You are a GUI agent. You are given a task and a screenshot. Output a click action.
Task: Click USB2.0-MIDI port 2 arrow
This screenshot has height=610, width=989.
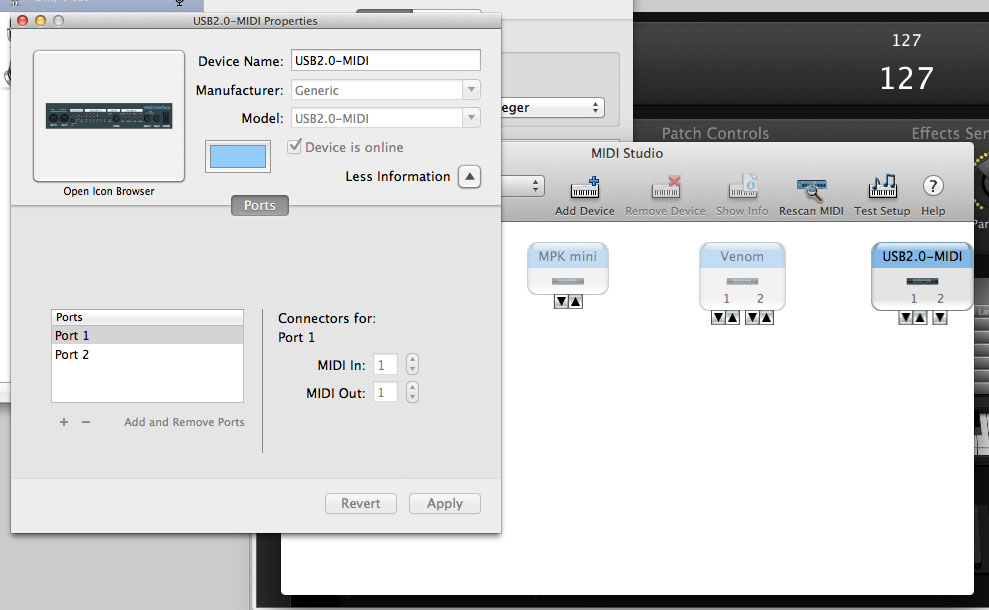tap(940, 317)
